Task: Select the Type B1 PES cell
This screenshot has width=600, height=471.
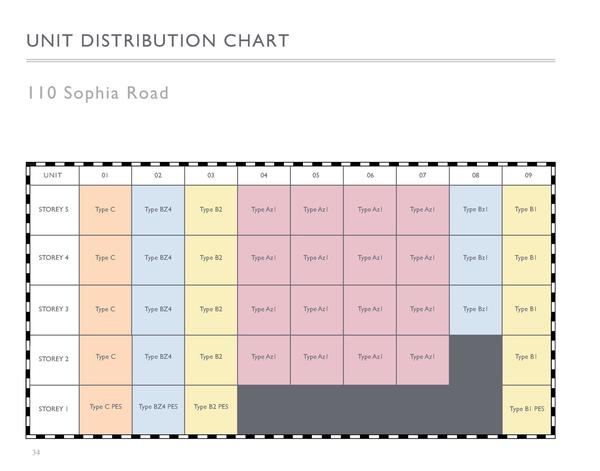Action: (x=527, y=408)
